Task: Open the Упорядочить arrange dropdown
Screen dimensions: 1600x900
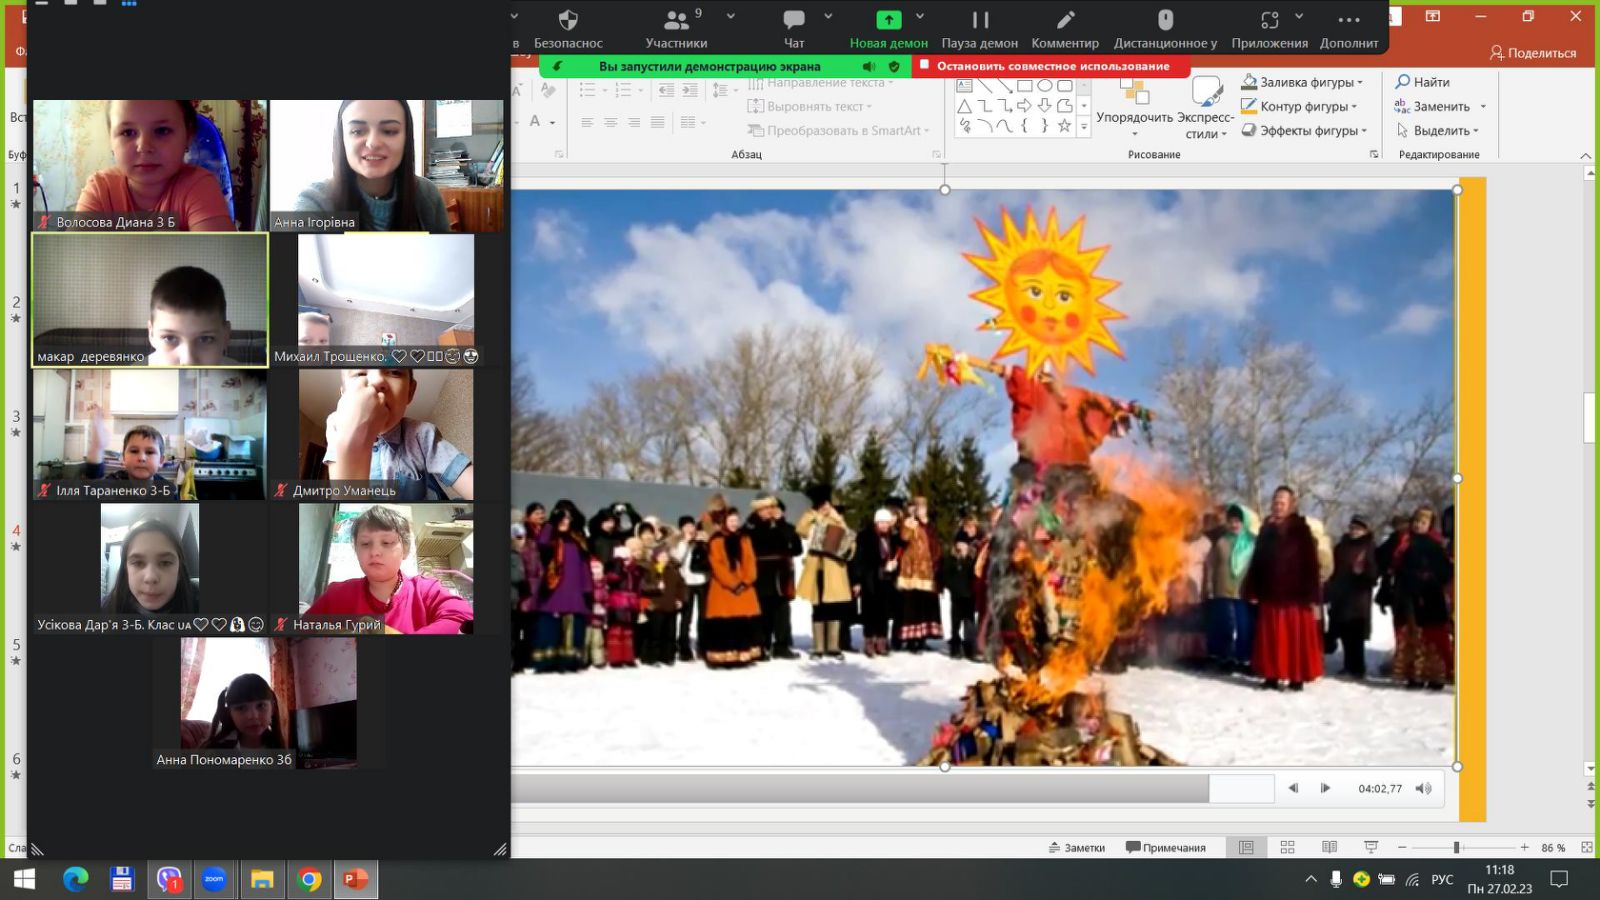Action: [x=1134, y=109]
